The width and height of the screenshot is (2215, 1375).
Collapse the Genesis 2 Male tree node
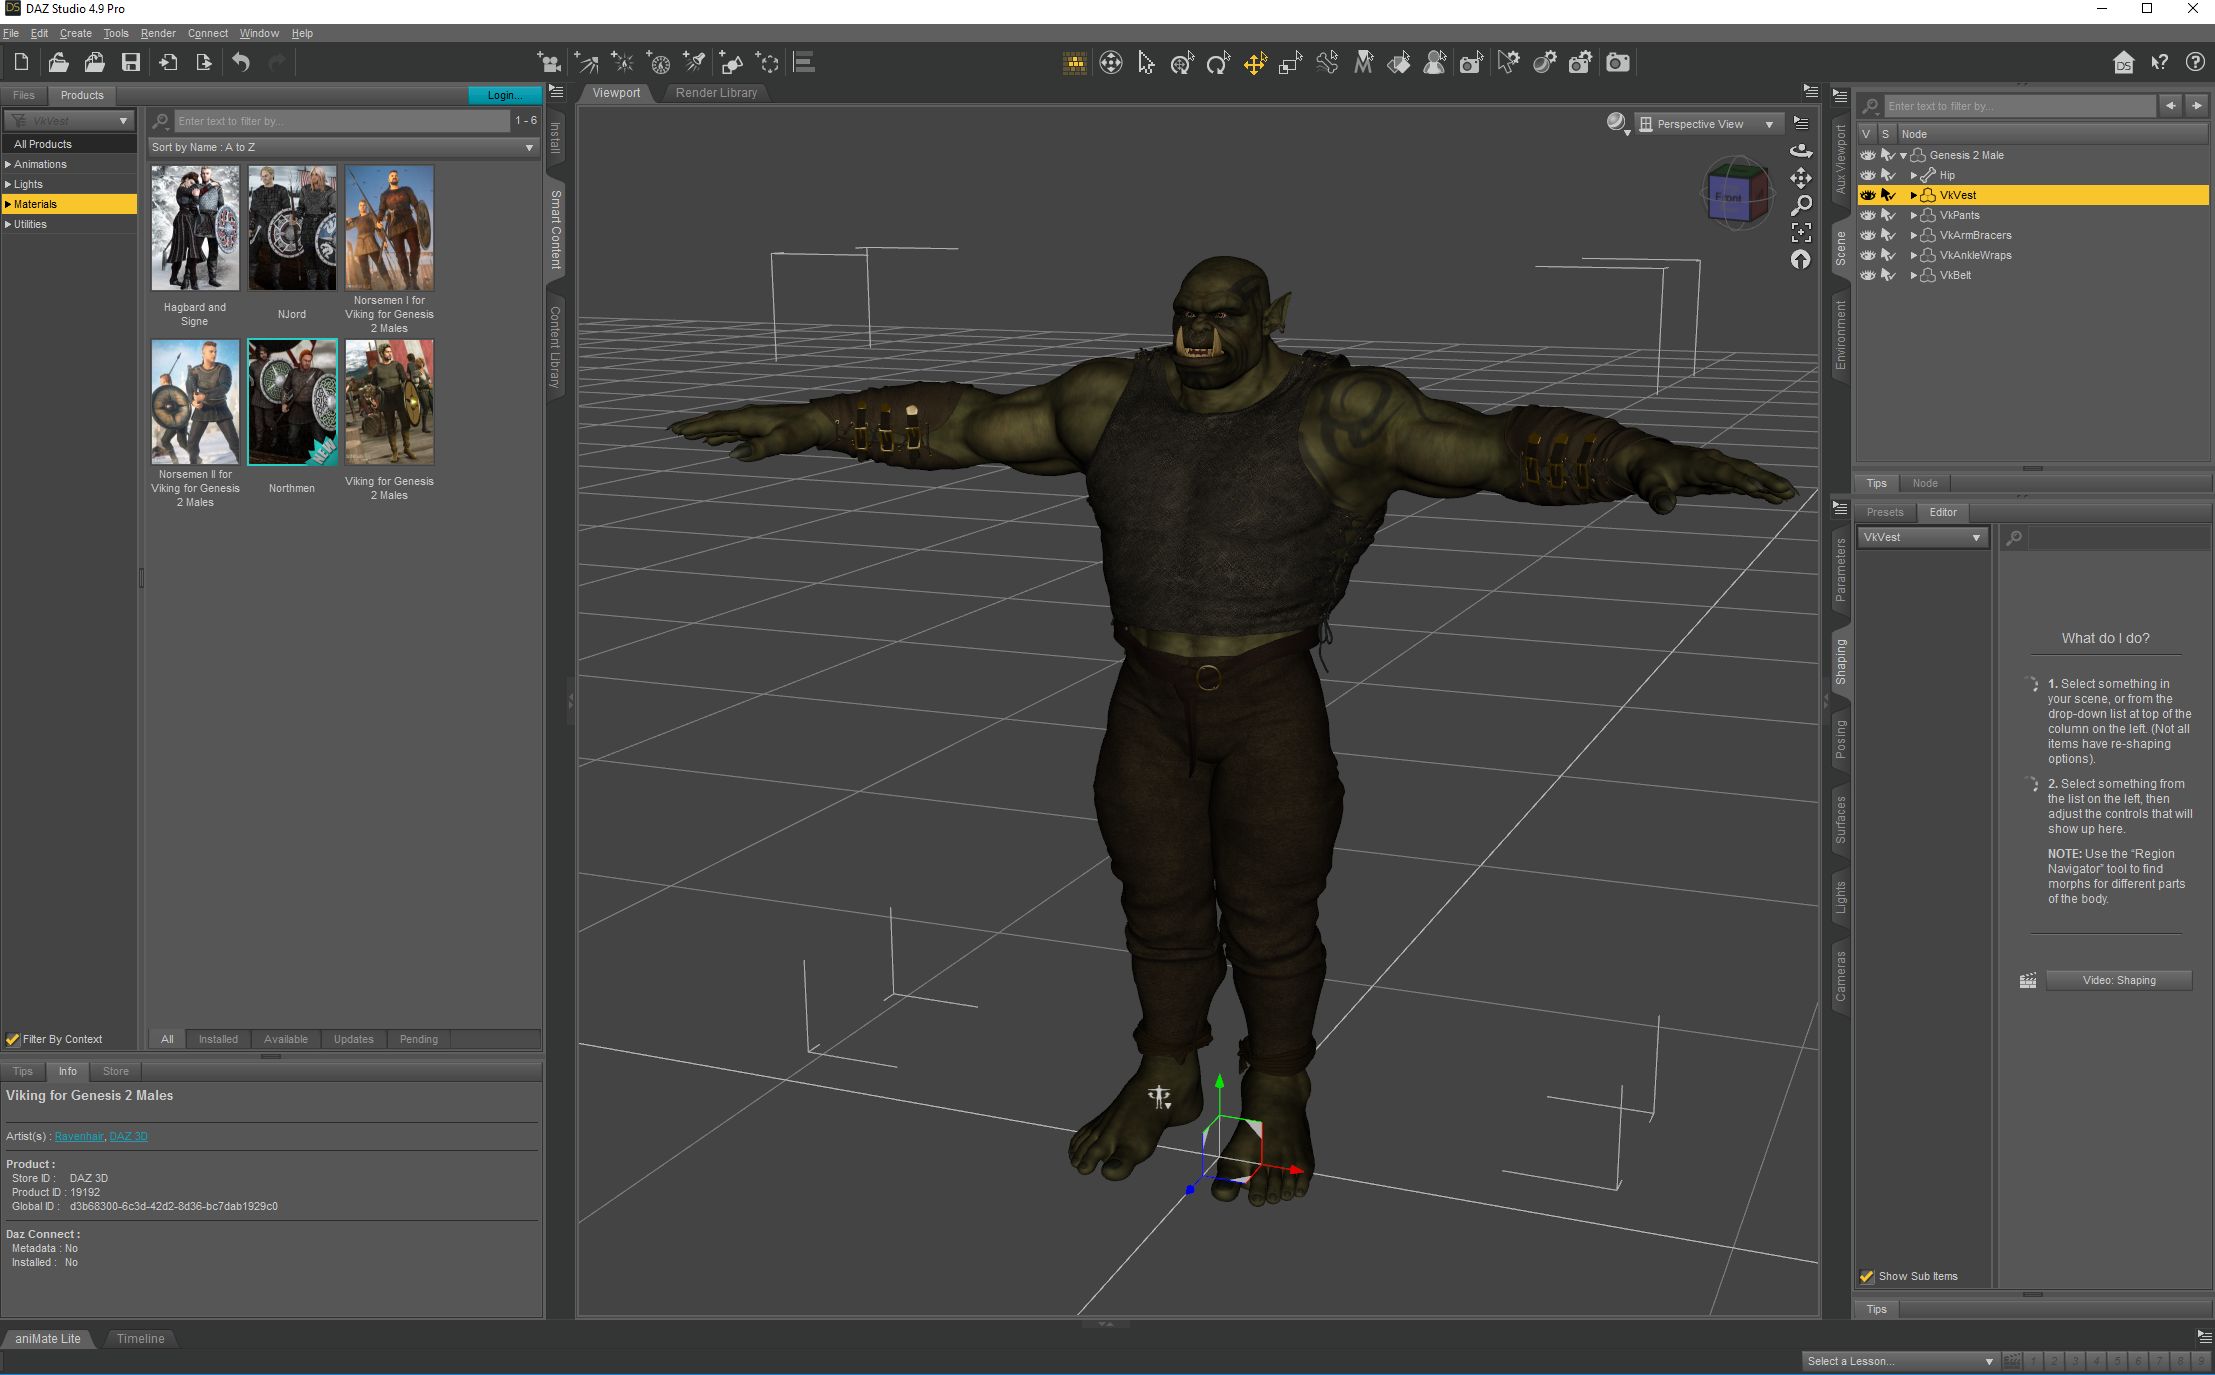point(1903,155)
